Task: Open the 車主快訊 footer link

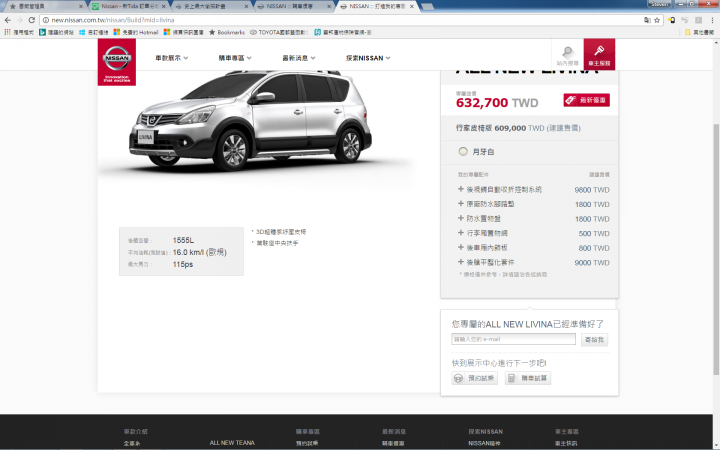Action: click(x=566, y=443)
